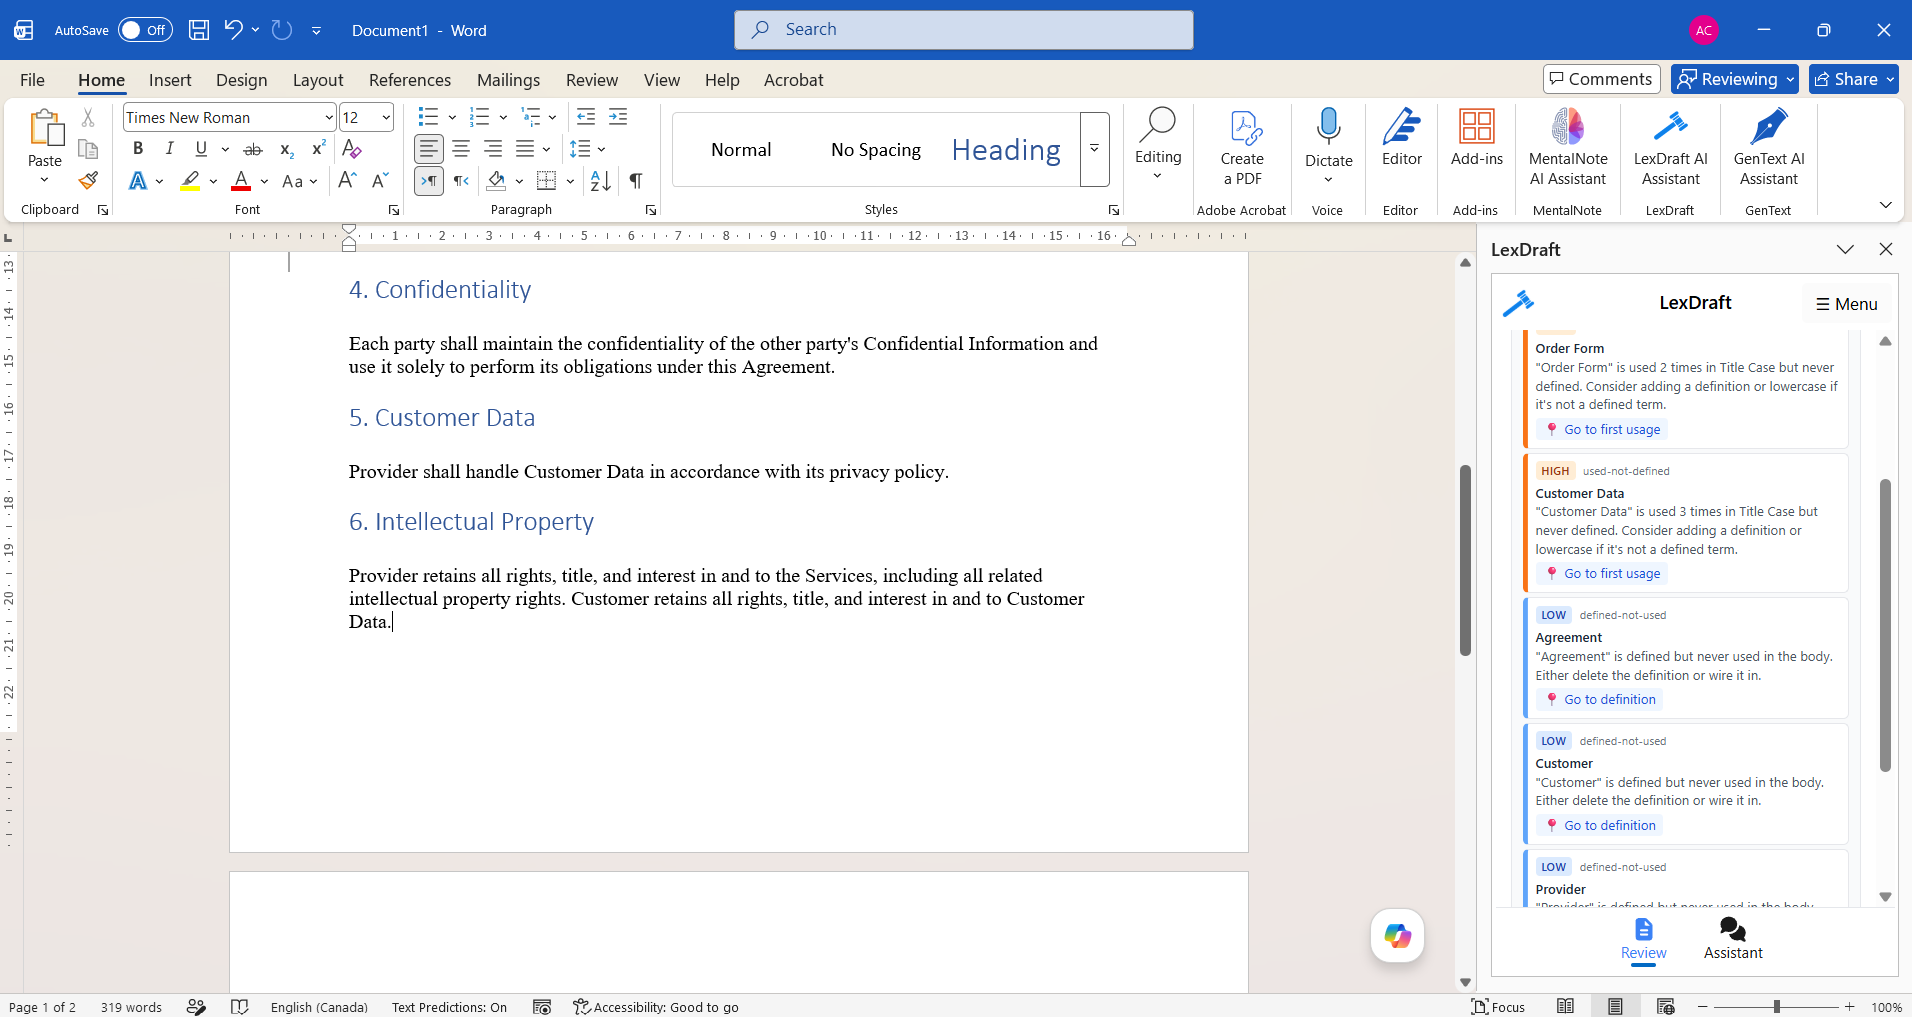The image size is (1912, 1017).
Task: Apply yellow text highlight color
Action: point(189,181)
